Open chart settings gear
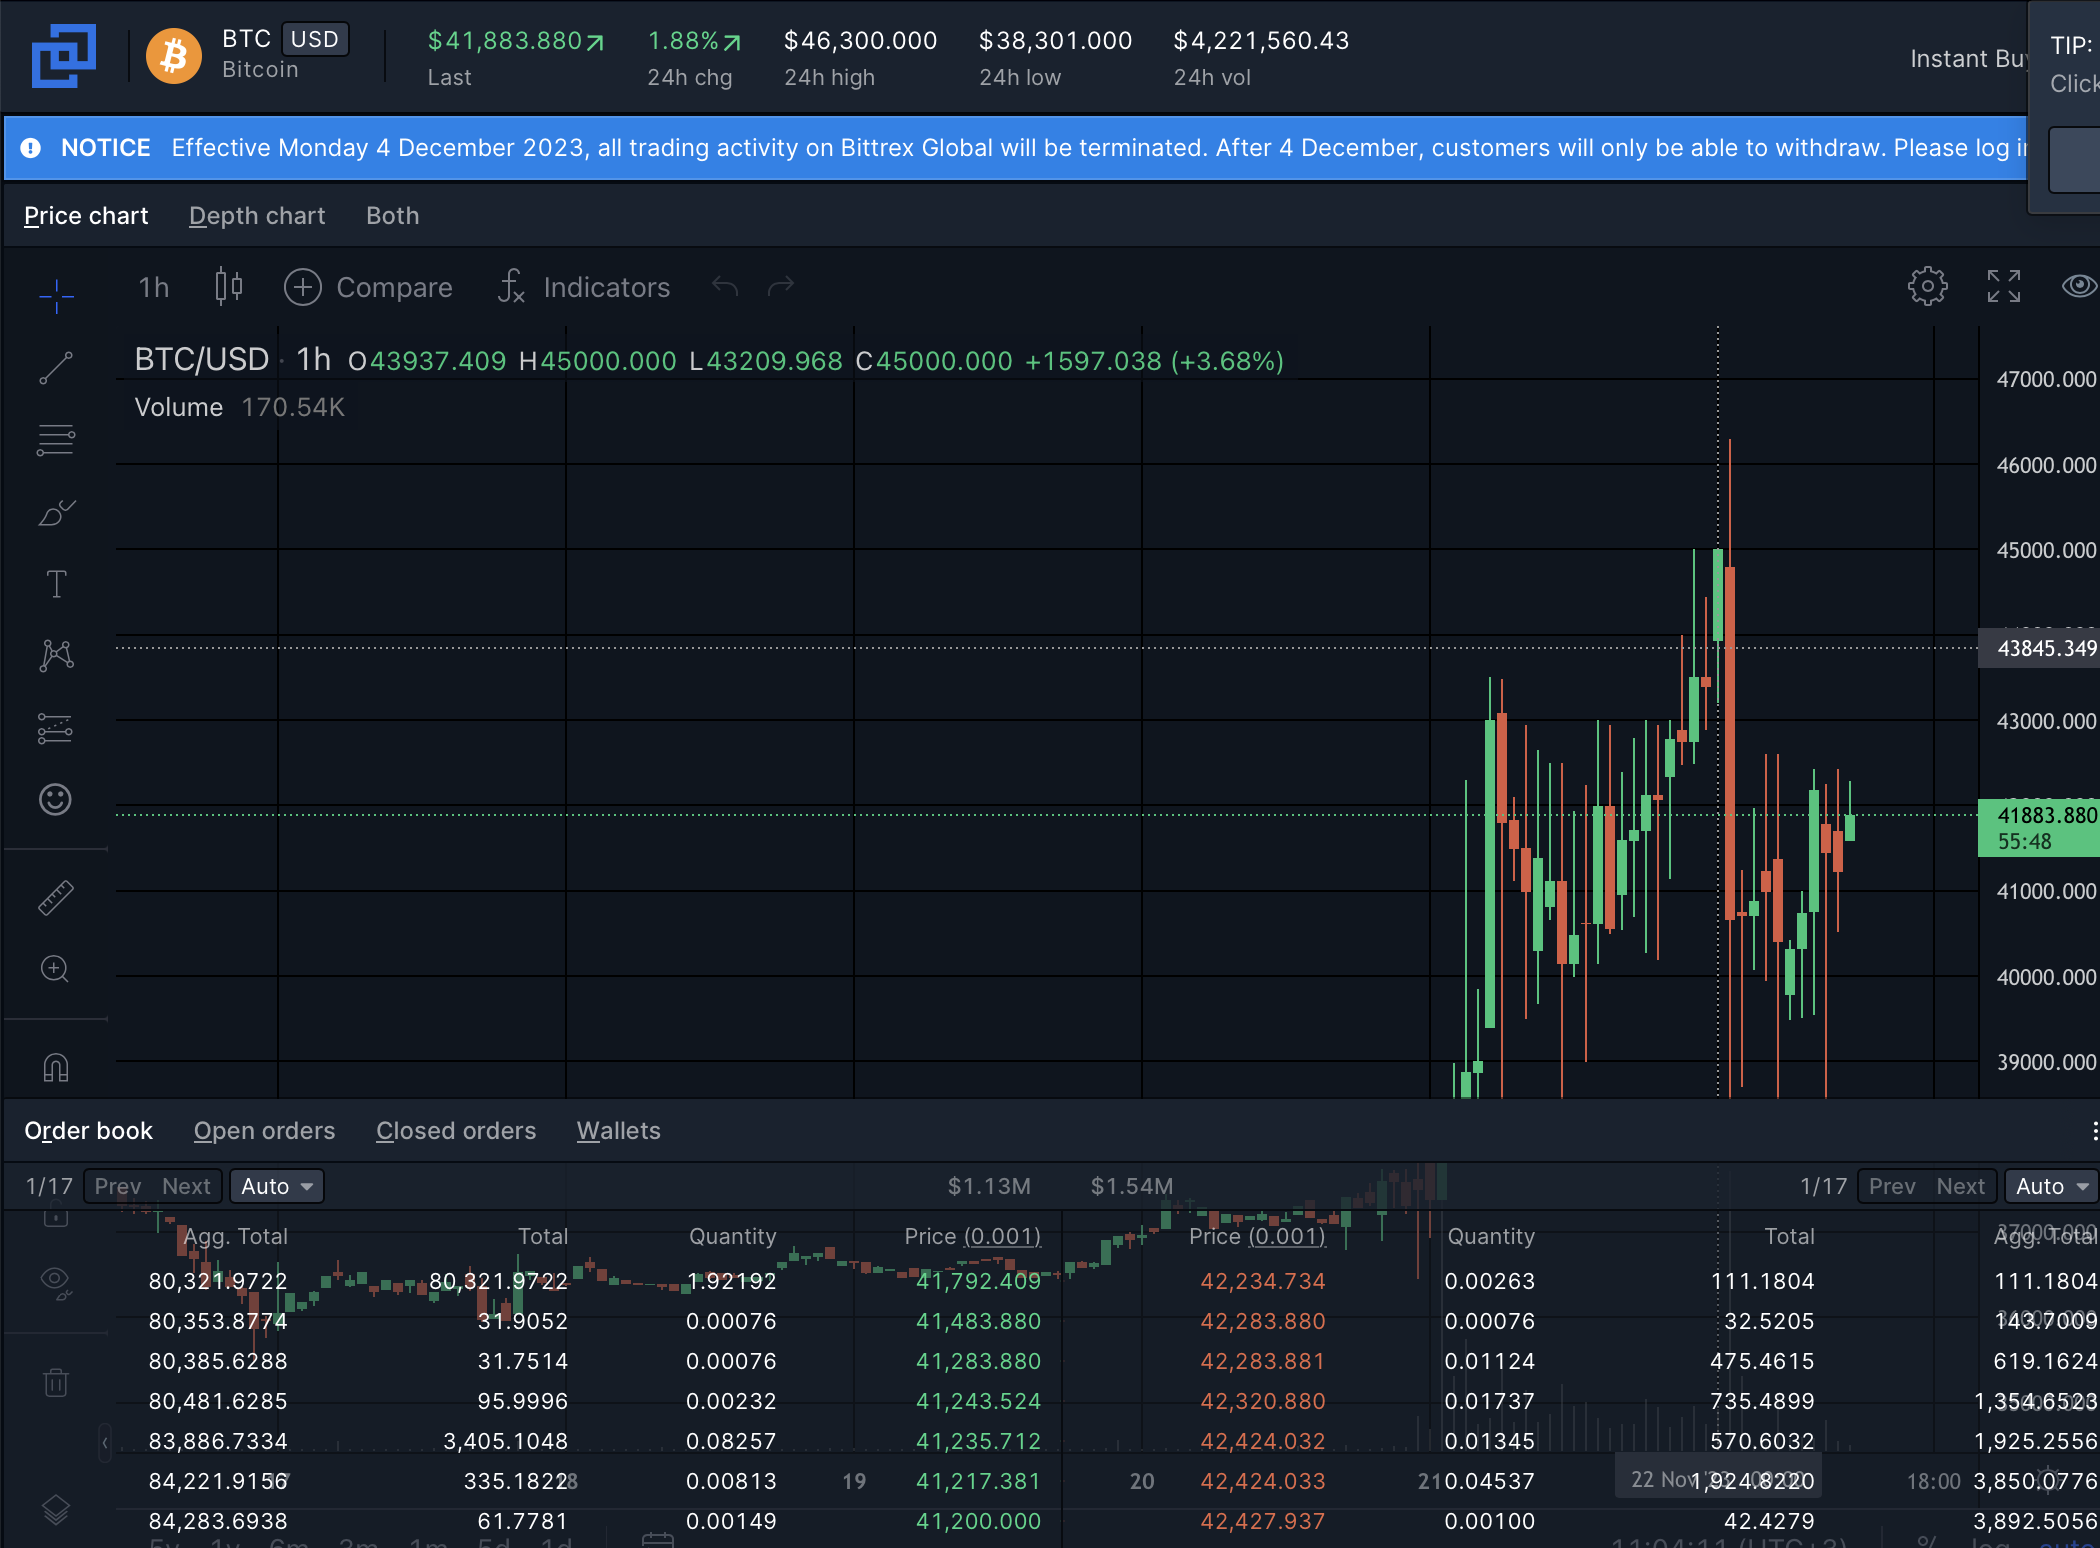 1927,287
